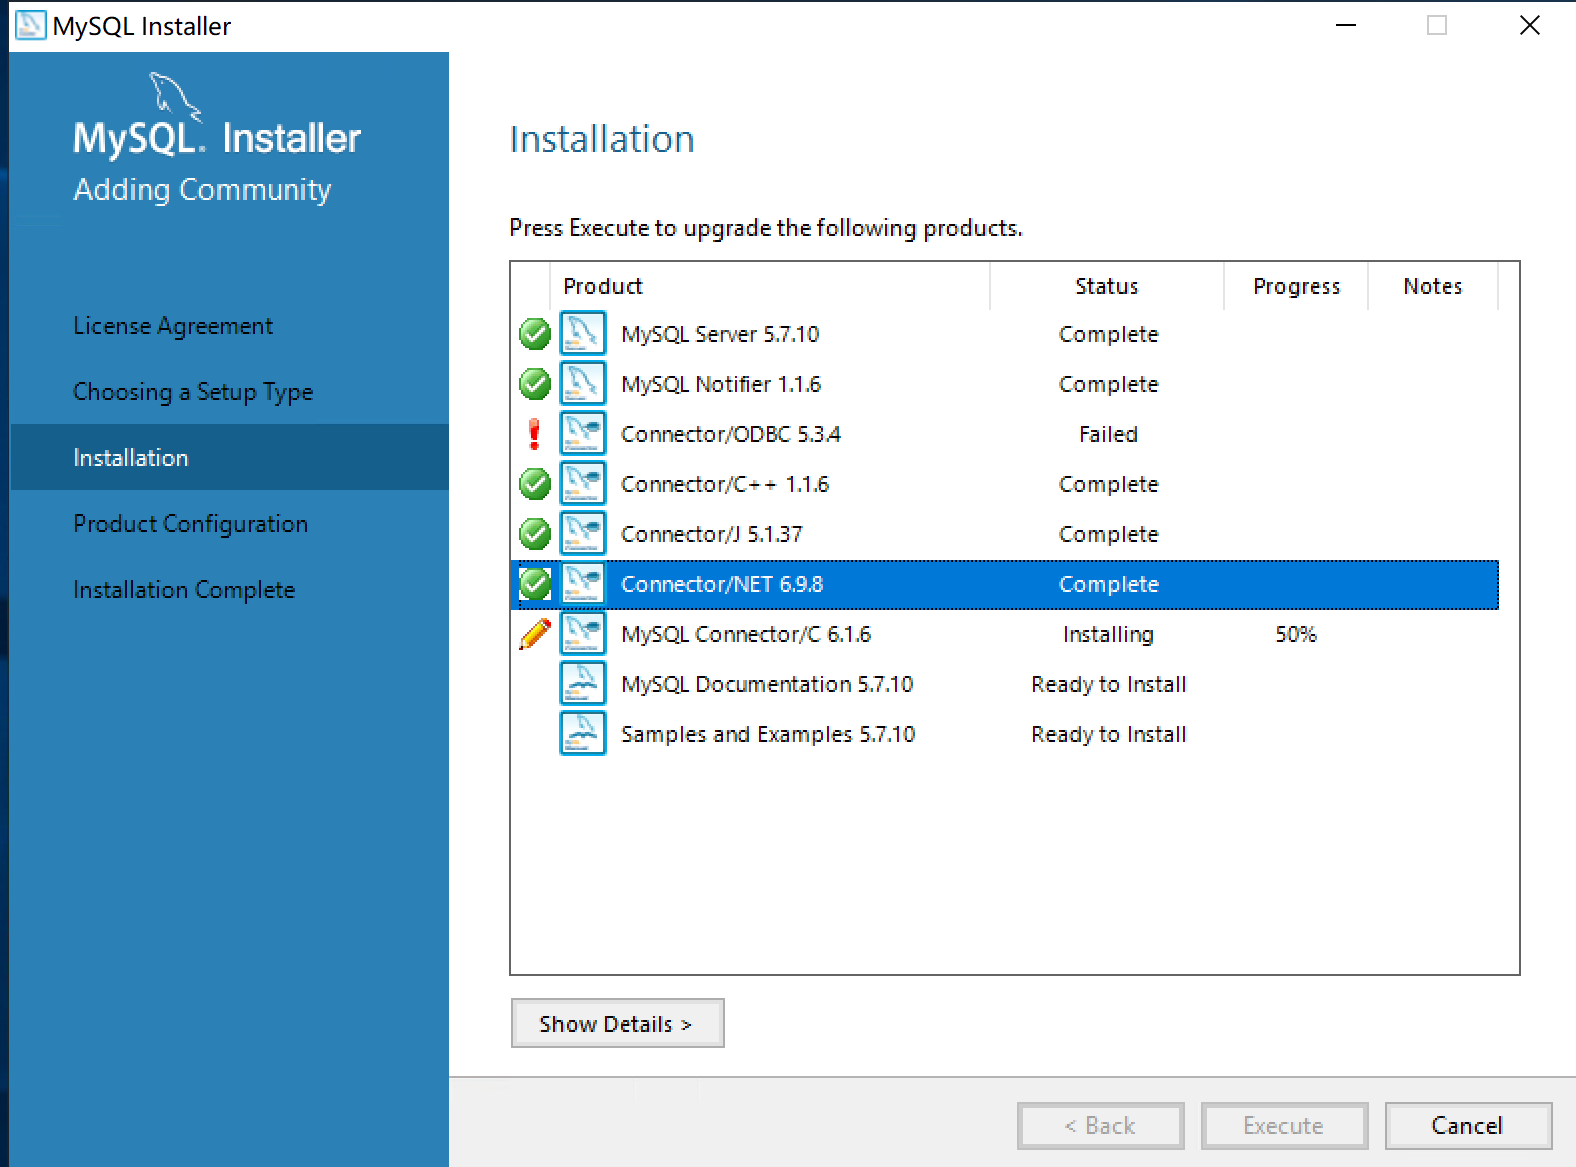Go to the Choosing a Setup Type step

coord(193,392)
